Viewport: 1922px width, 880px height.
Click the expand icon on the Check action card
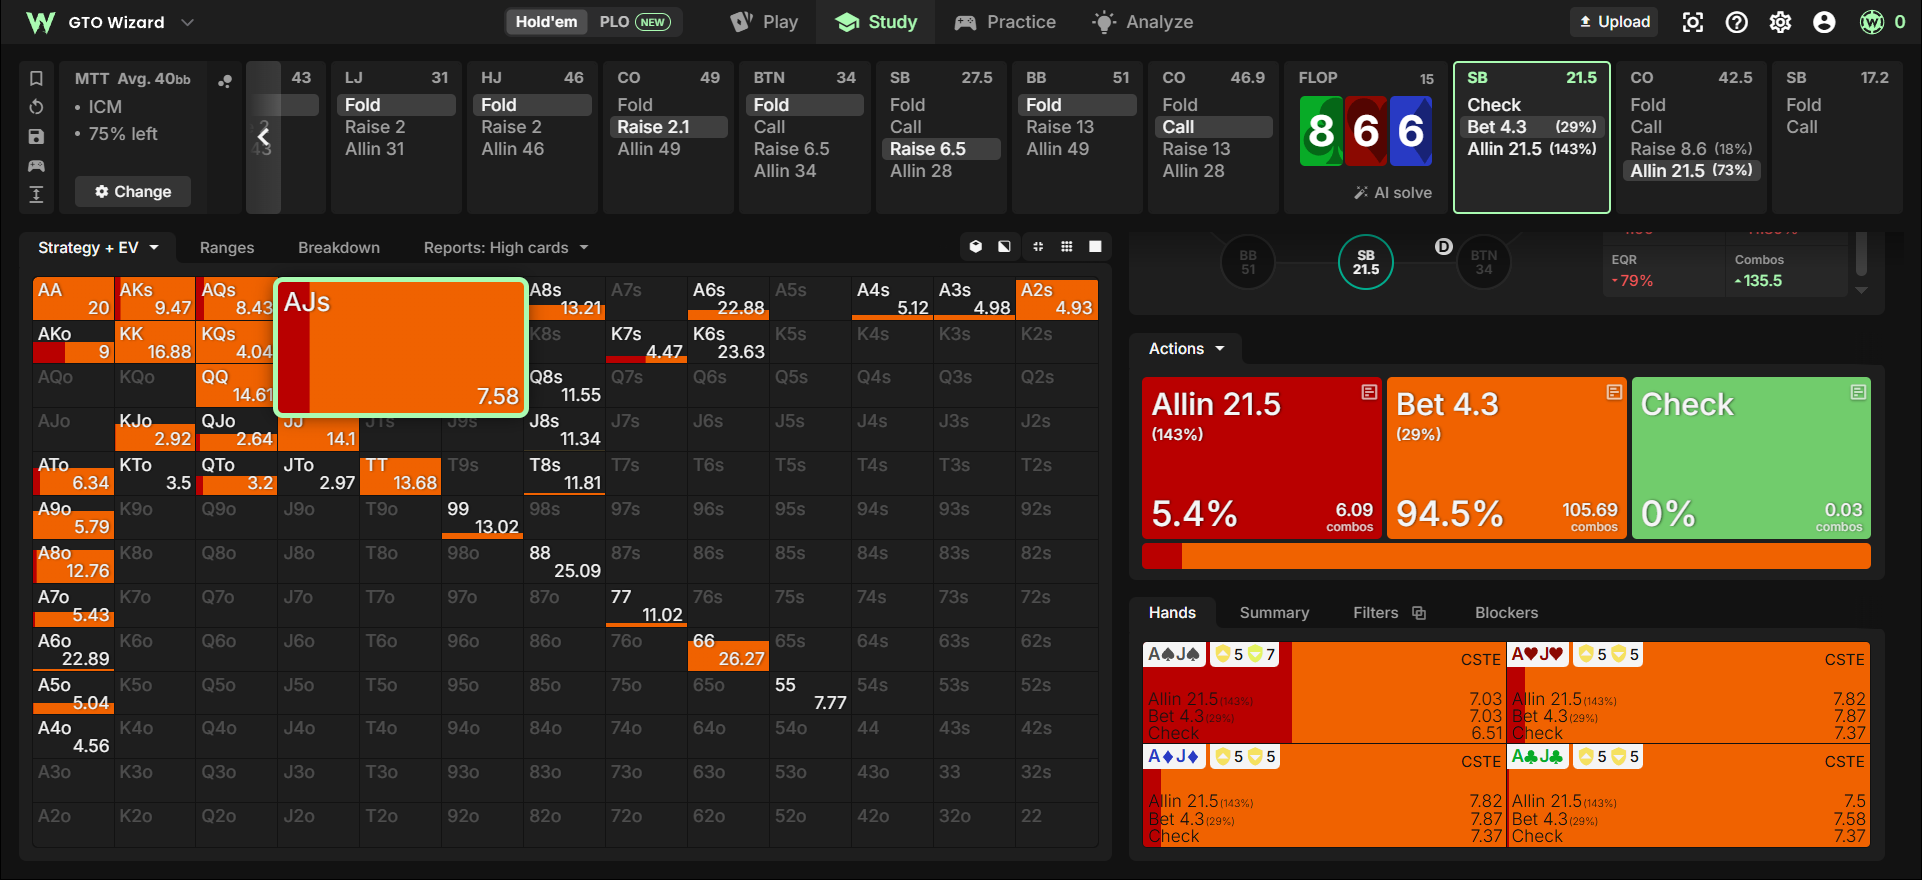pyautogui.click(x=1858, y=392)
